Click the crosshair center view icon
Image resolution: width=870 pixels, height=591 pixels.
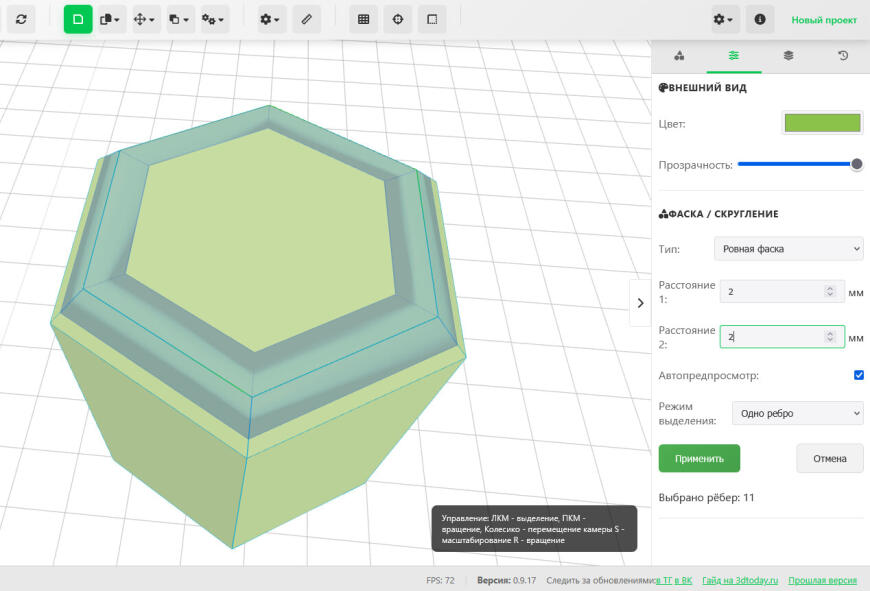point(397,19)
